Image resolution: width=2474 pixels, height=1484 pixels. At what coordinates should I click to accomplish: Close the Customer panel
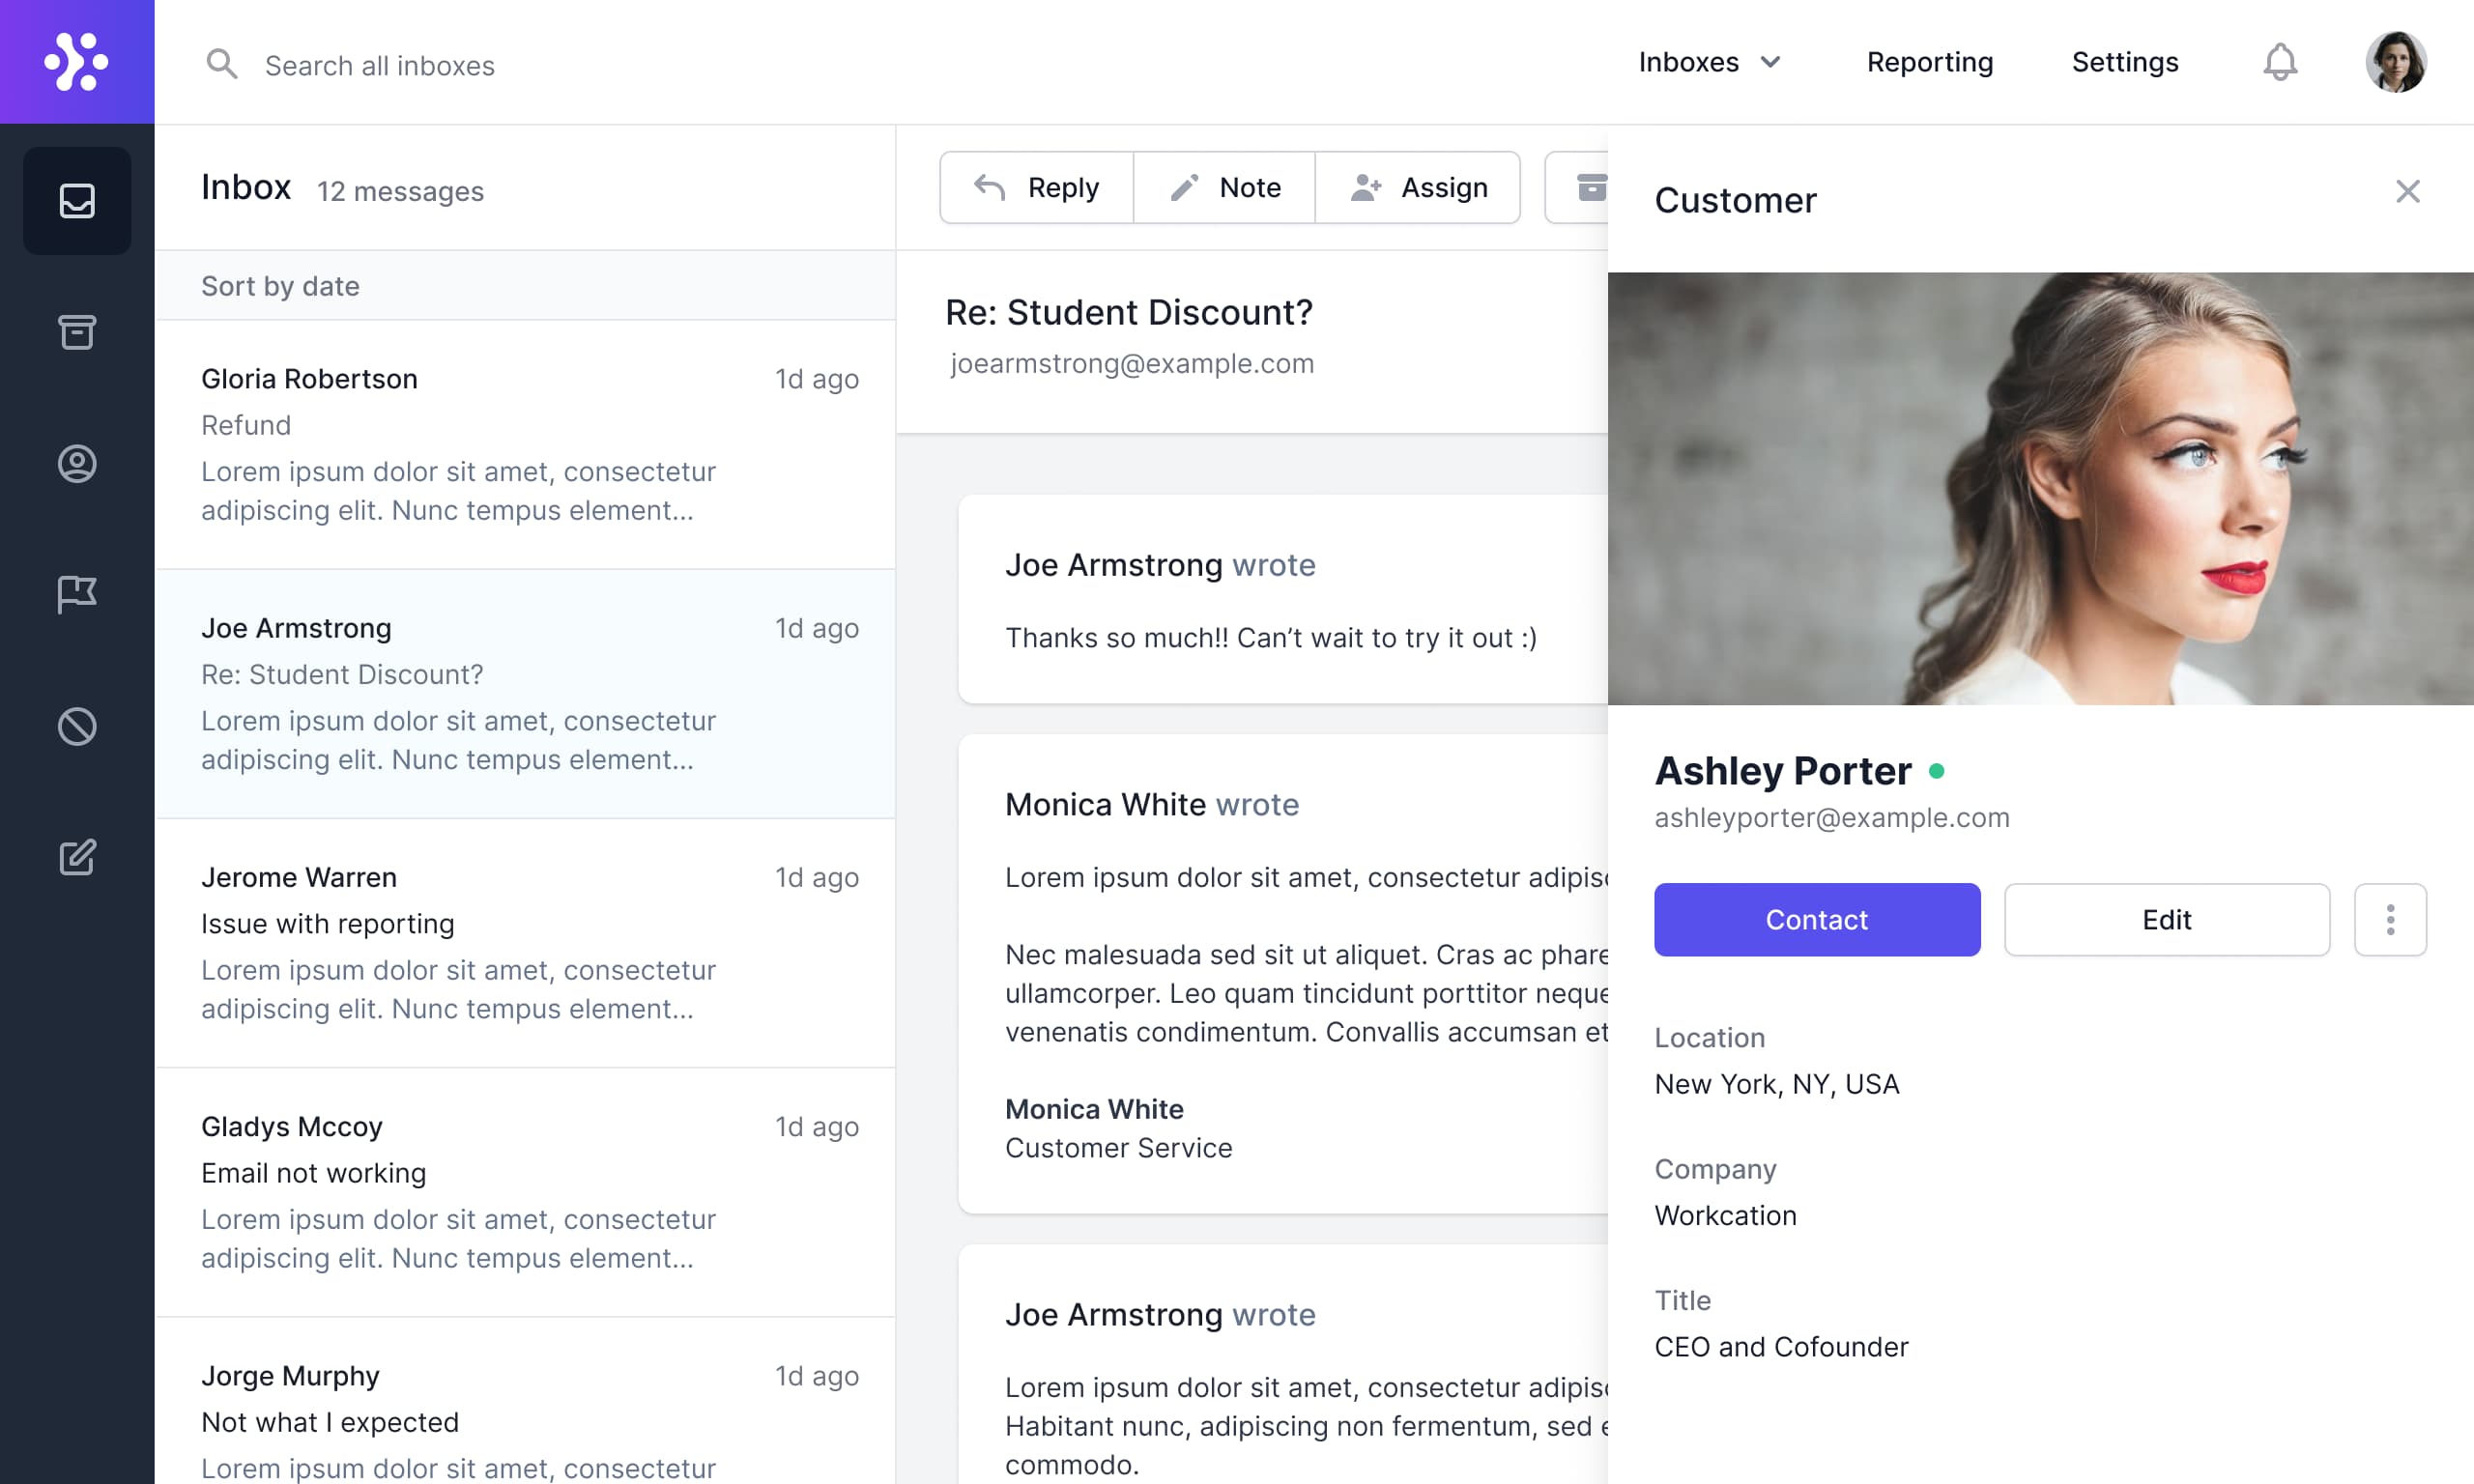2408,191
